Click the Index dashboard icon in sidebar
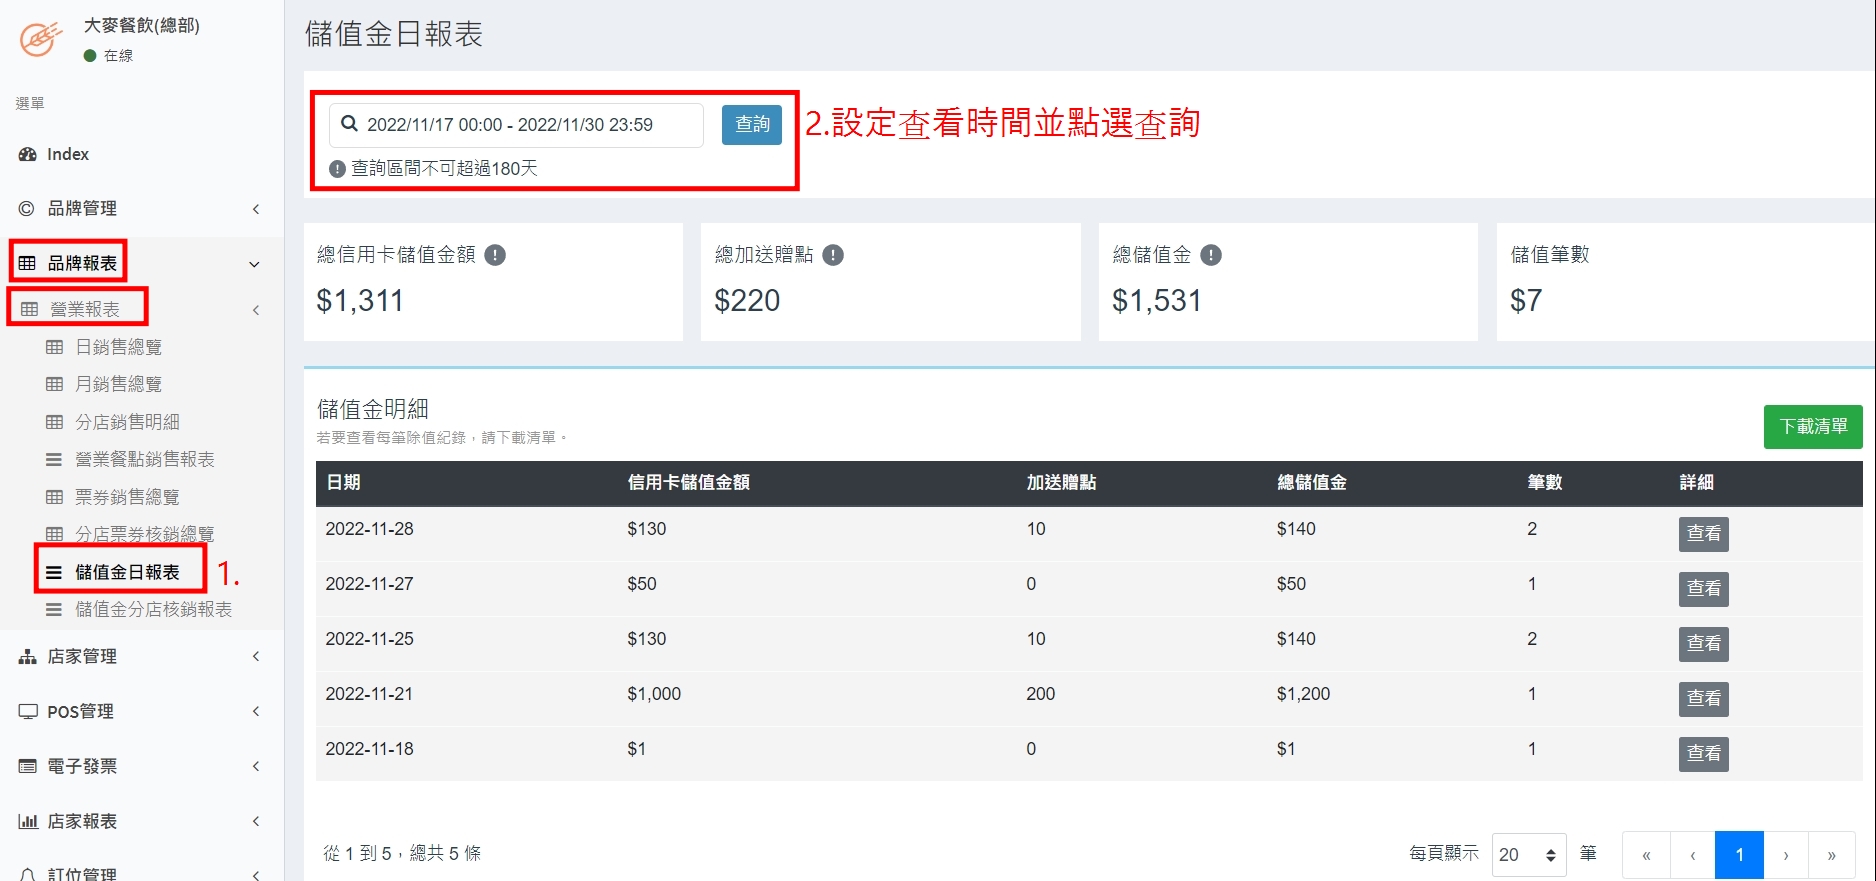Image resolution: width=1876 pixels, height=881 pixels. (x=28, y=154)
